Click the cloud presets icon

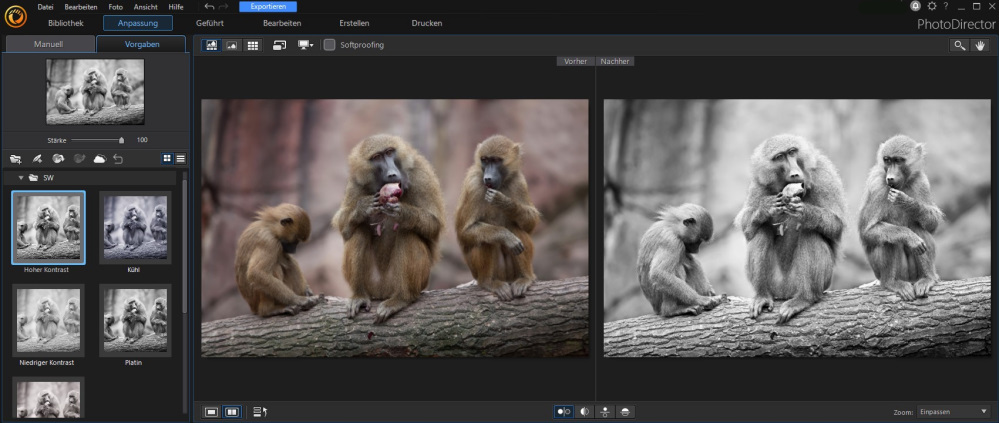(x=99, y=159)
